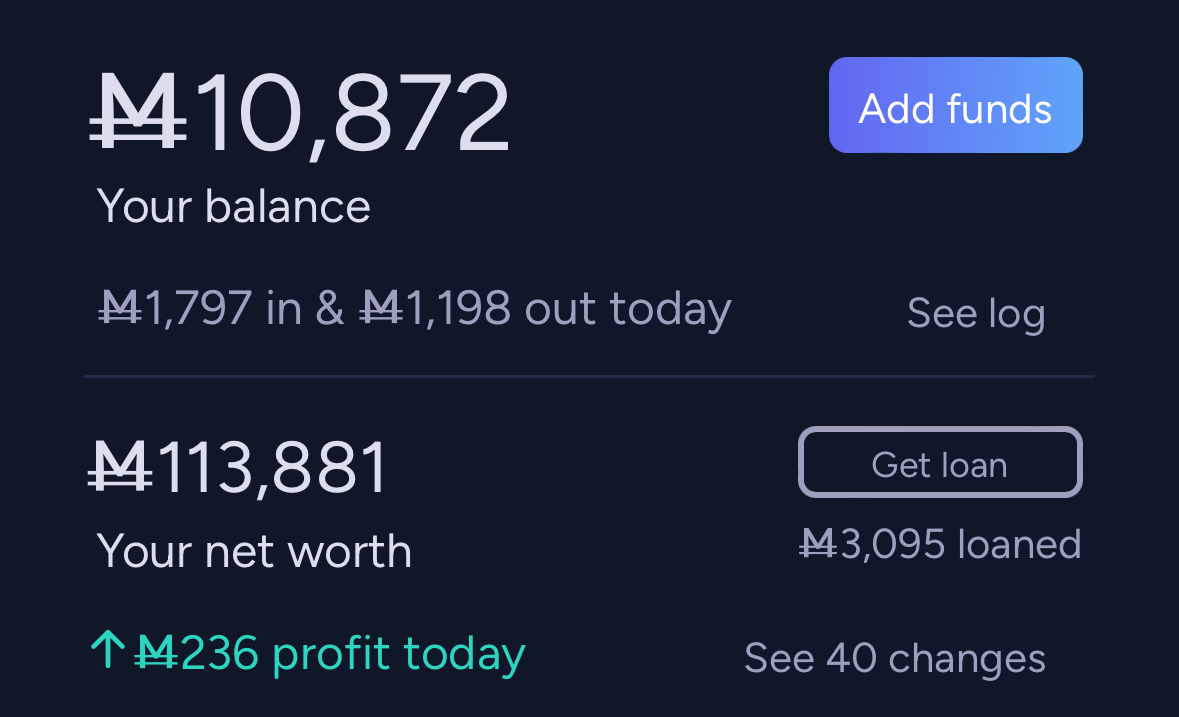This screenshot has height=717, width=1179.
Task: Click the green profit up-arrow icon
Action: coord(108,649)
